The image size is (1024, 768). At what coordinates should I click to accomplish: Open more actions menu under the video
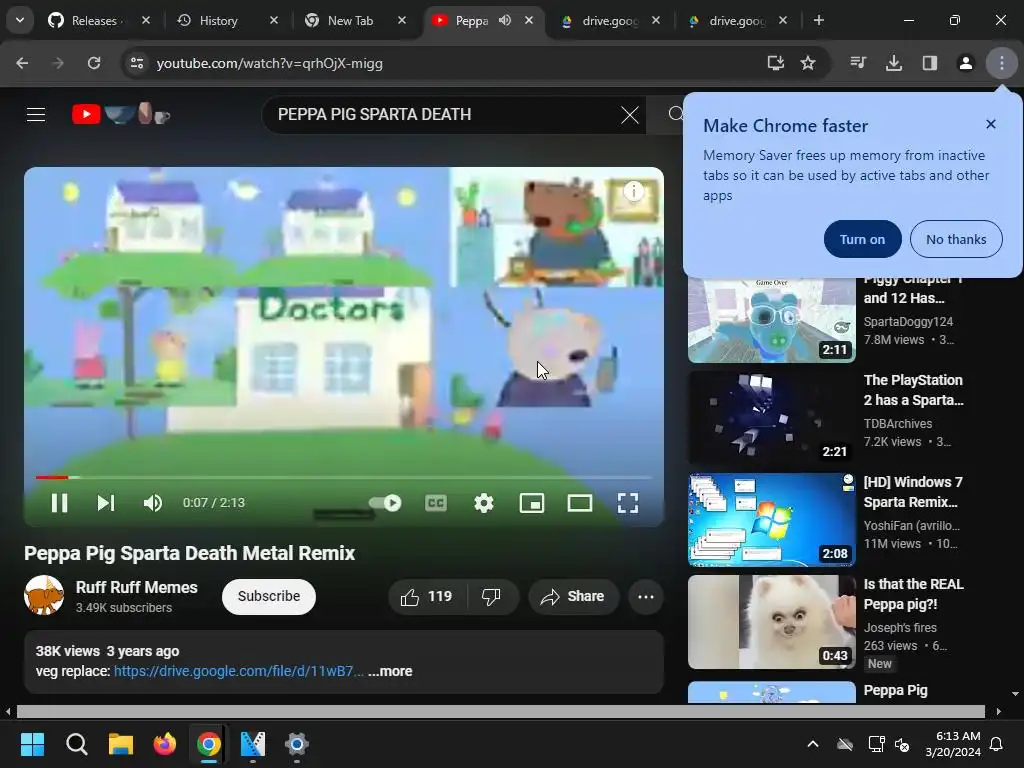[646, 596]
